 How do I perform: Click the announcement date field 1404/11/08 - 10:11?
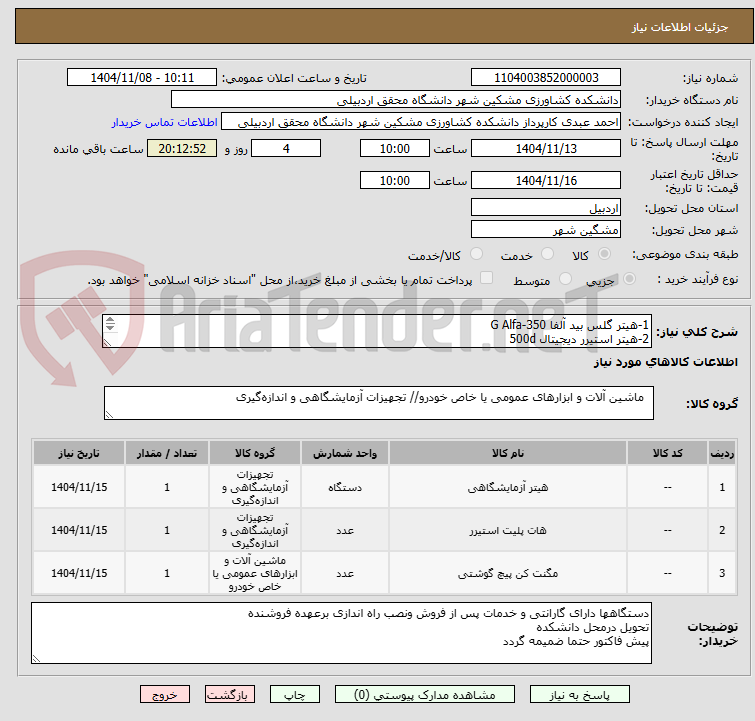tap(142, 78)
